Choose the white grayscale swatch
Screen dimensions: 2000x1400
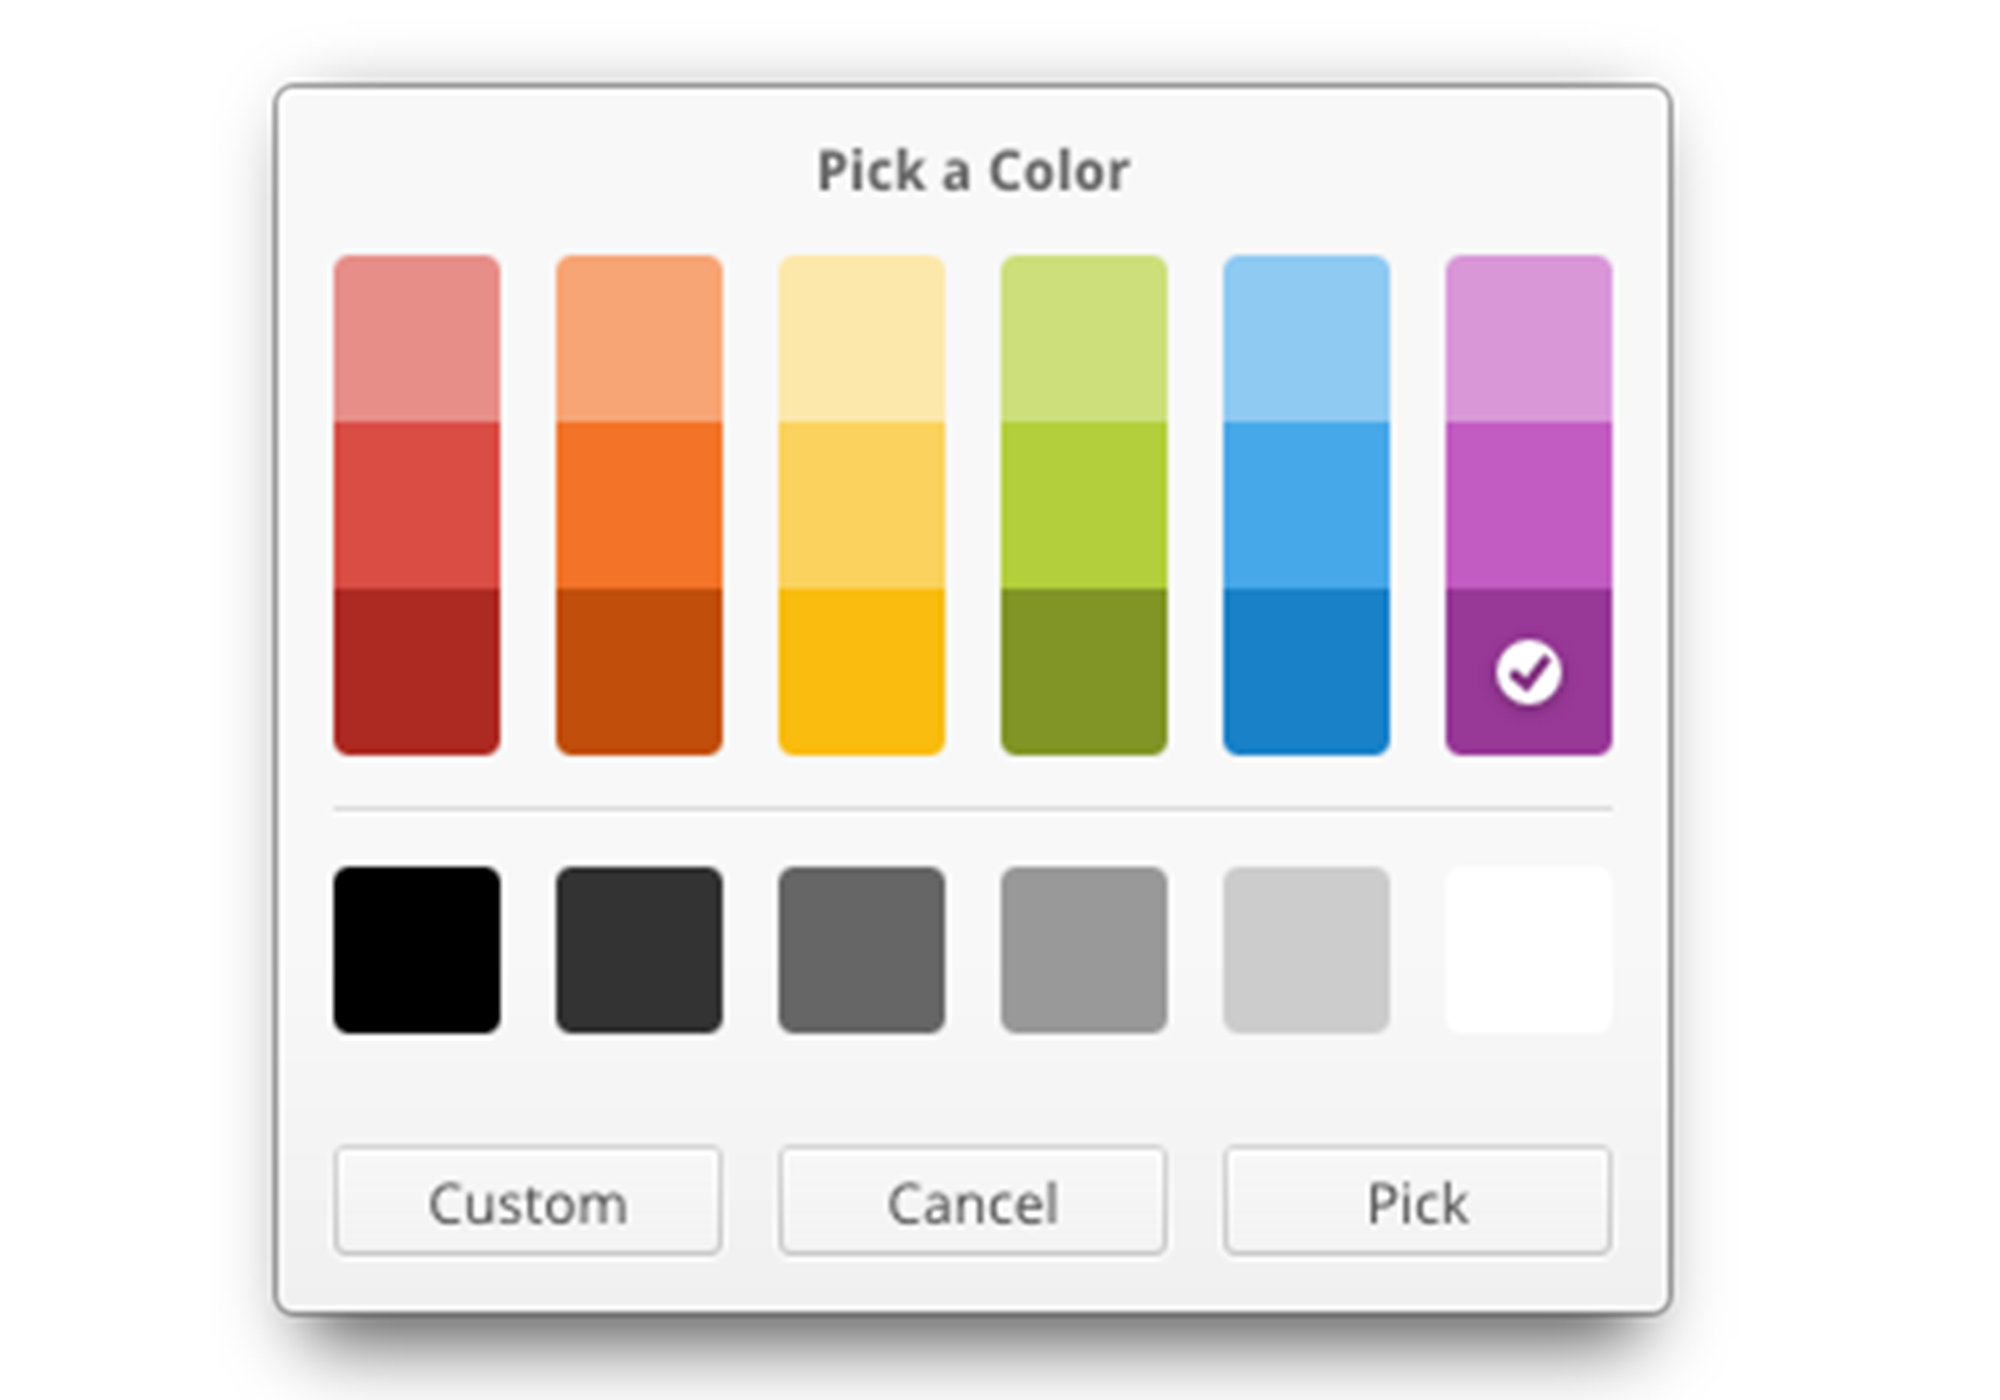point(1528,950)
